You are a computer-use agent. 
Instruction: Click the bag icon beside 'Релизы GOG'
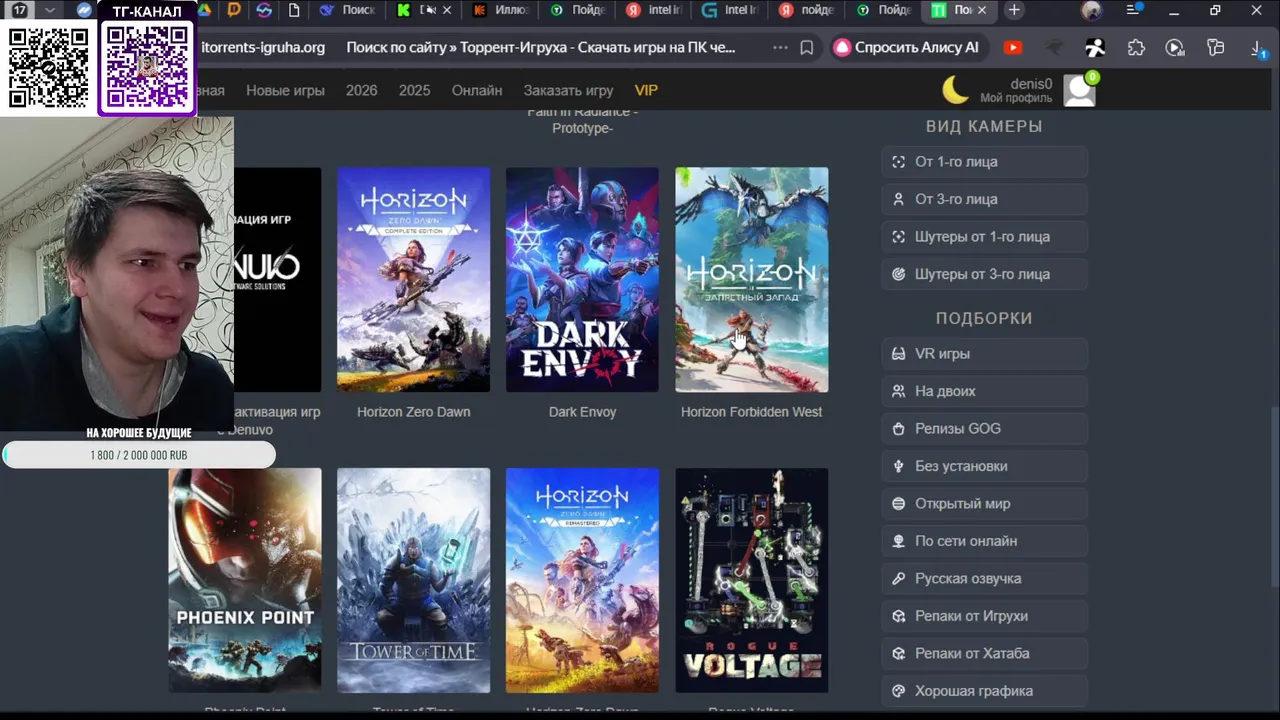tap(898, 429)
